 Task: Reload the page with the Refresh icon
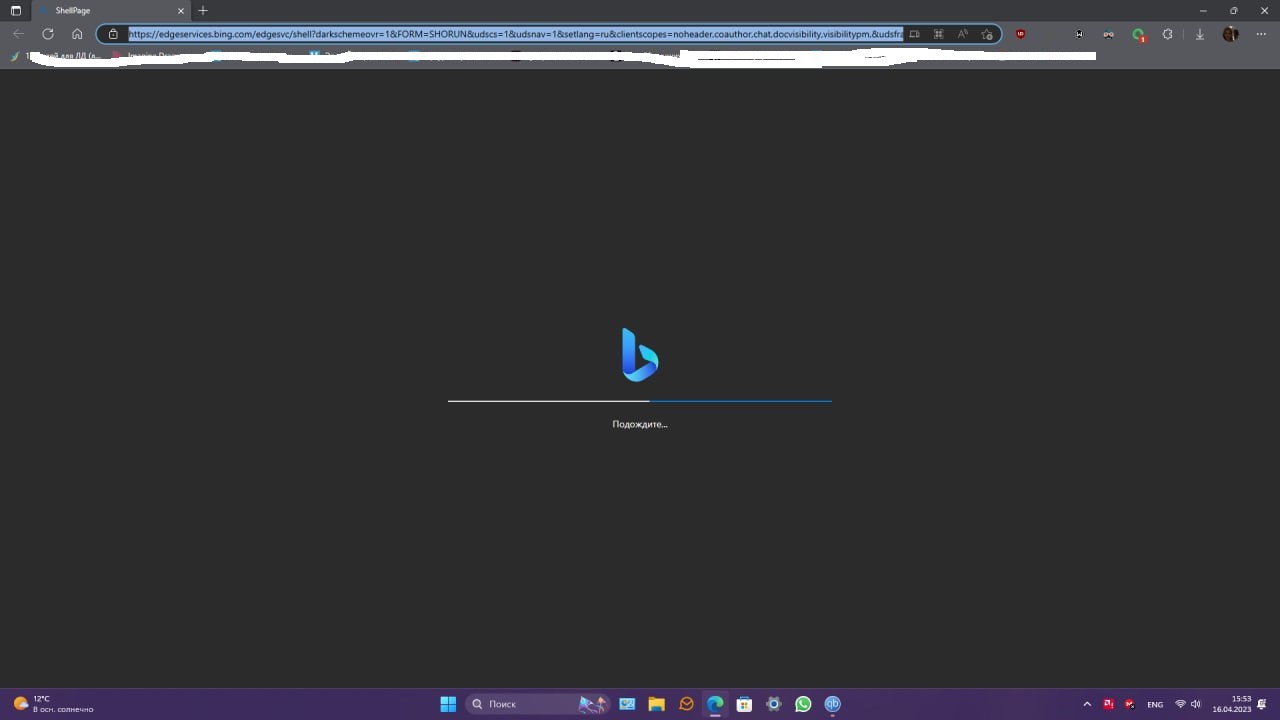point(47,34)
